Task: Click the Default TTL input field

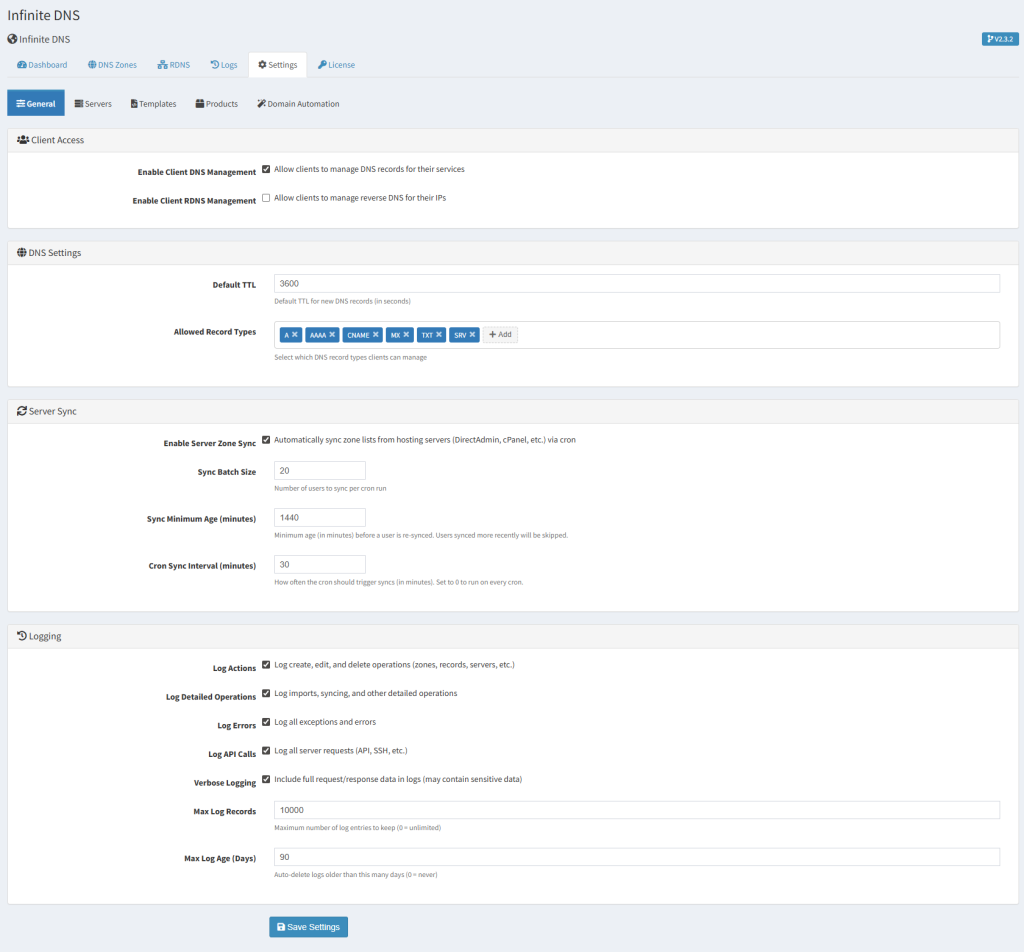Action: tap(636, 284)
